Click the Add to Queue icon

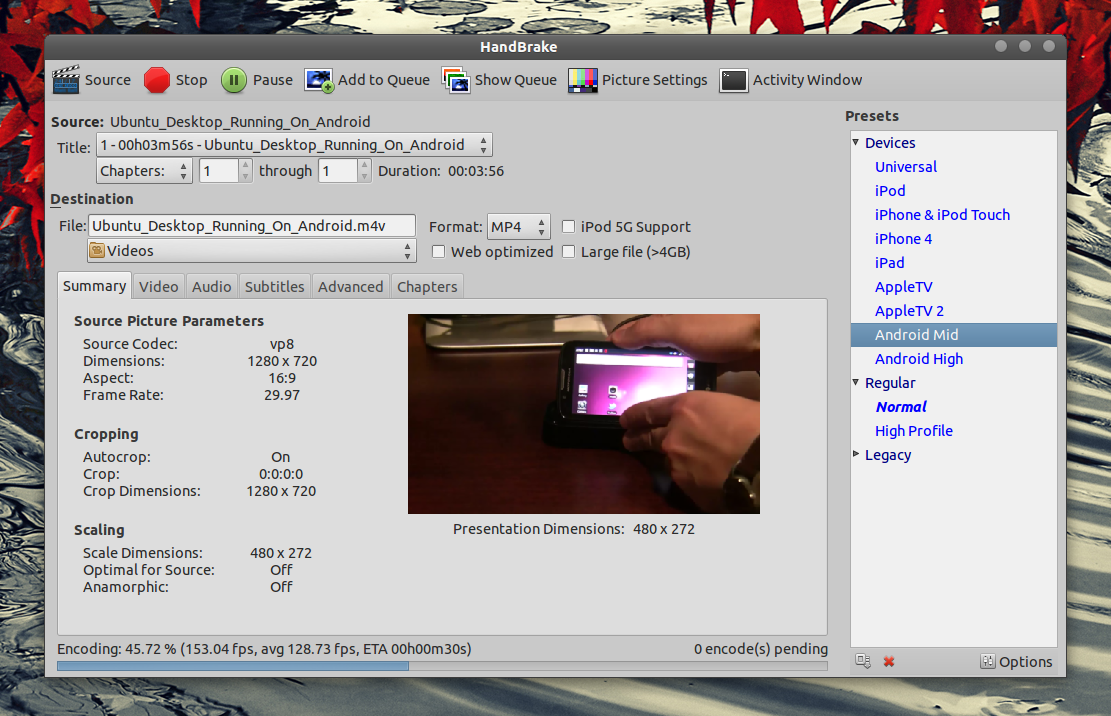point(319,80)
